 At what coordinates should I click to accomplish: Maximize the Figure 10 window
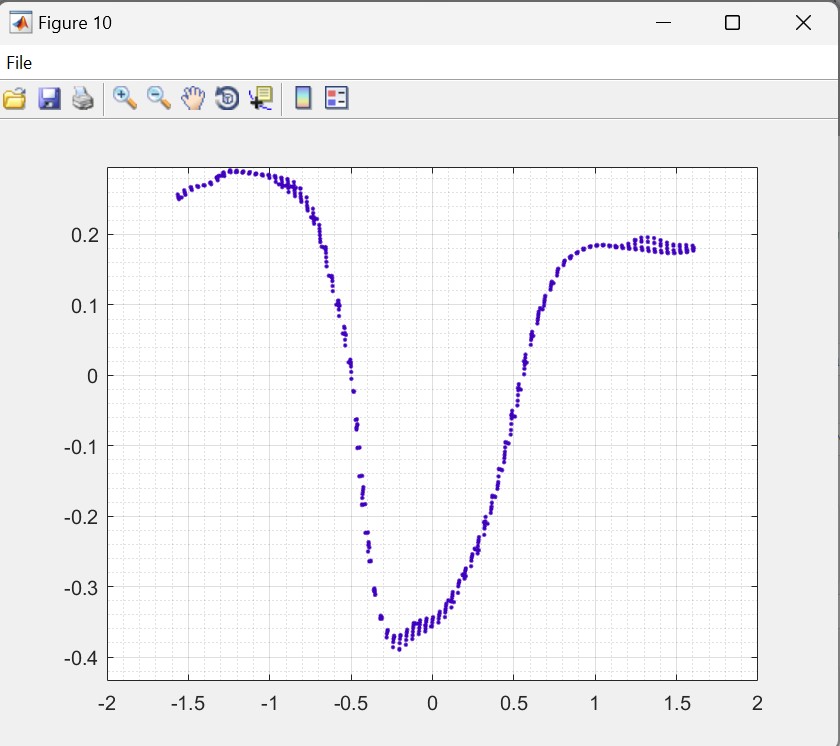pyautogui.click(x=732, y=23)
